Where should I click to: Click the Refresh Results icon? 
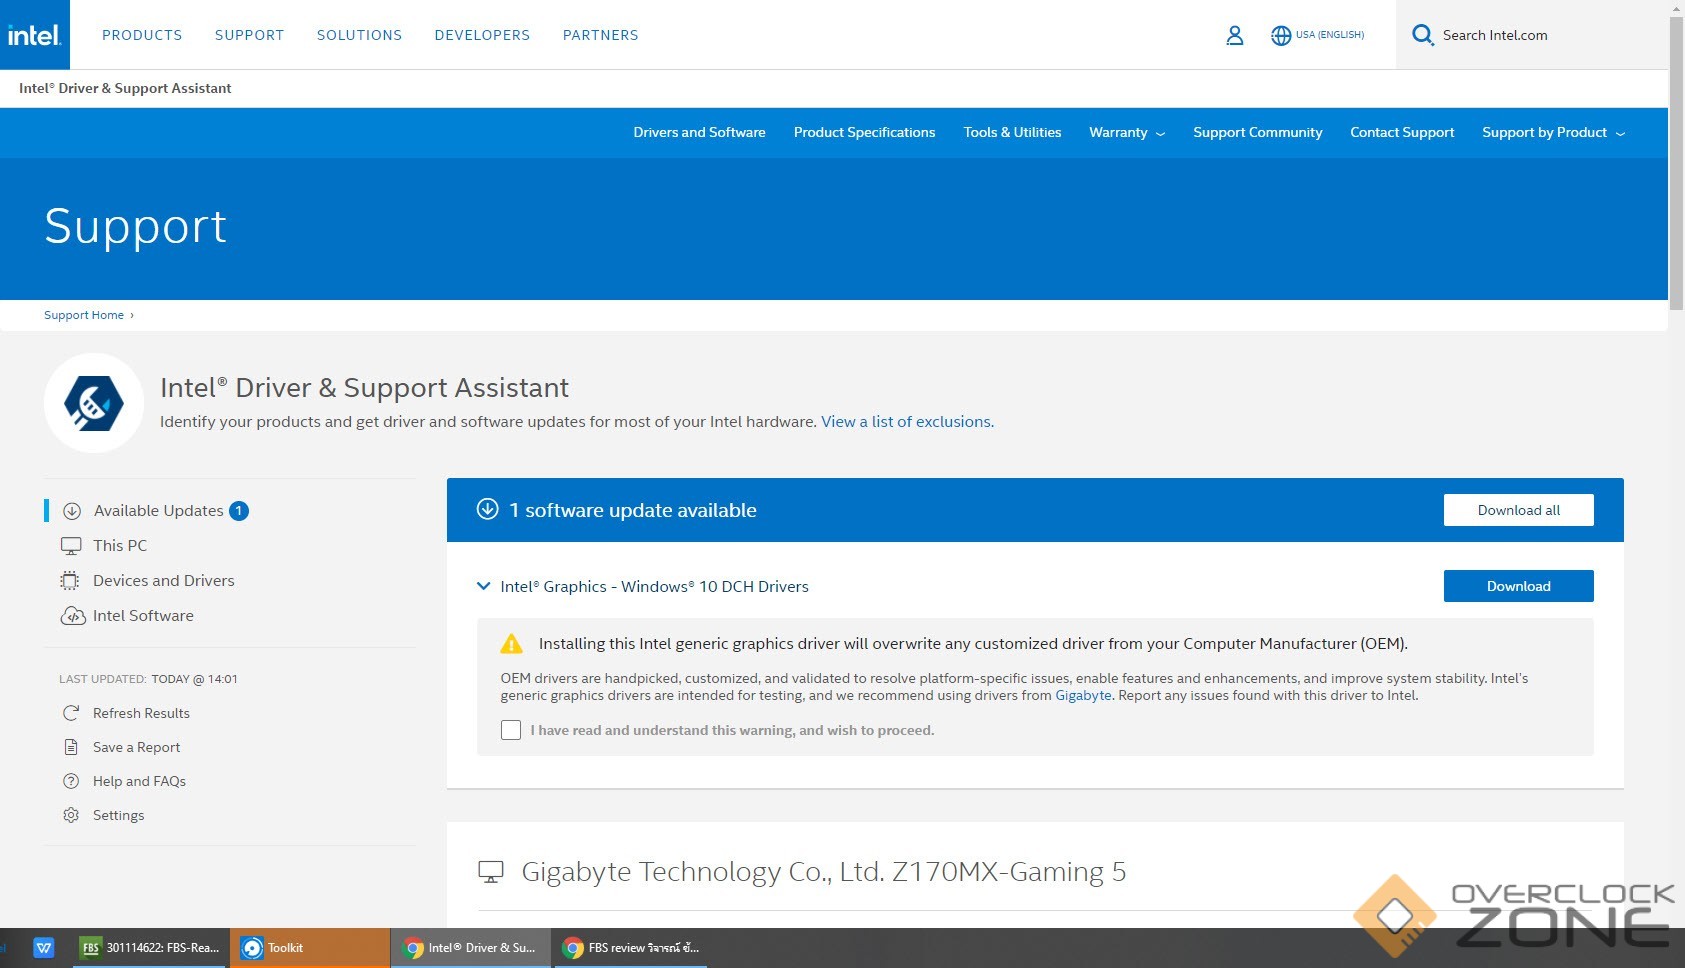pos(71,713)
